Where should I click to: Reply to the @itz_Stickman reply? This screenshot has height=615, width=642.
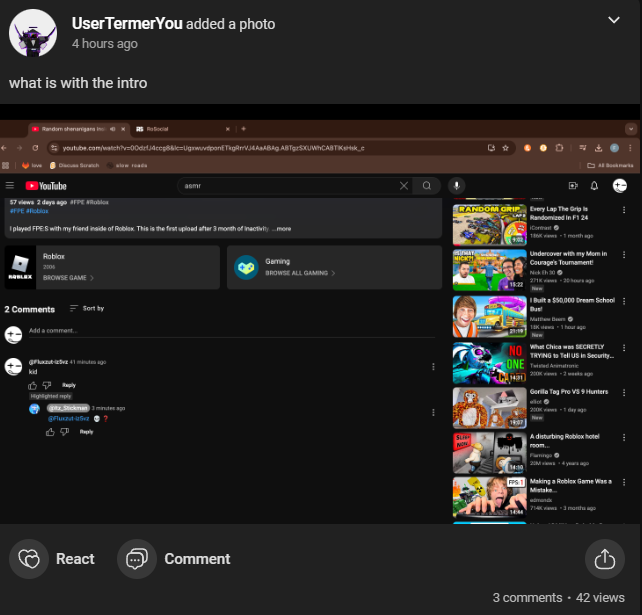86,432
